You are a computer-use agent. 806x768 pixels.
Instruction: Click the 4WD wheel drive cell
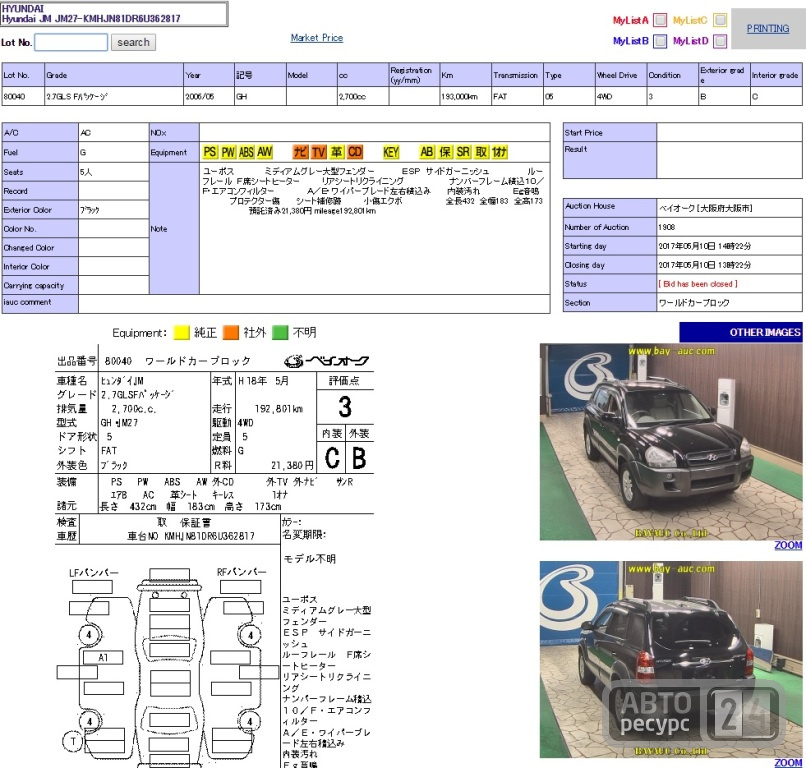[x=620, y=97]
